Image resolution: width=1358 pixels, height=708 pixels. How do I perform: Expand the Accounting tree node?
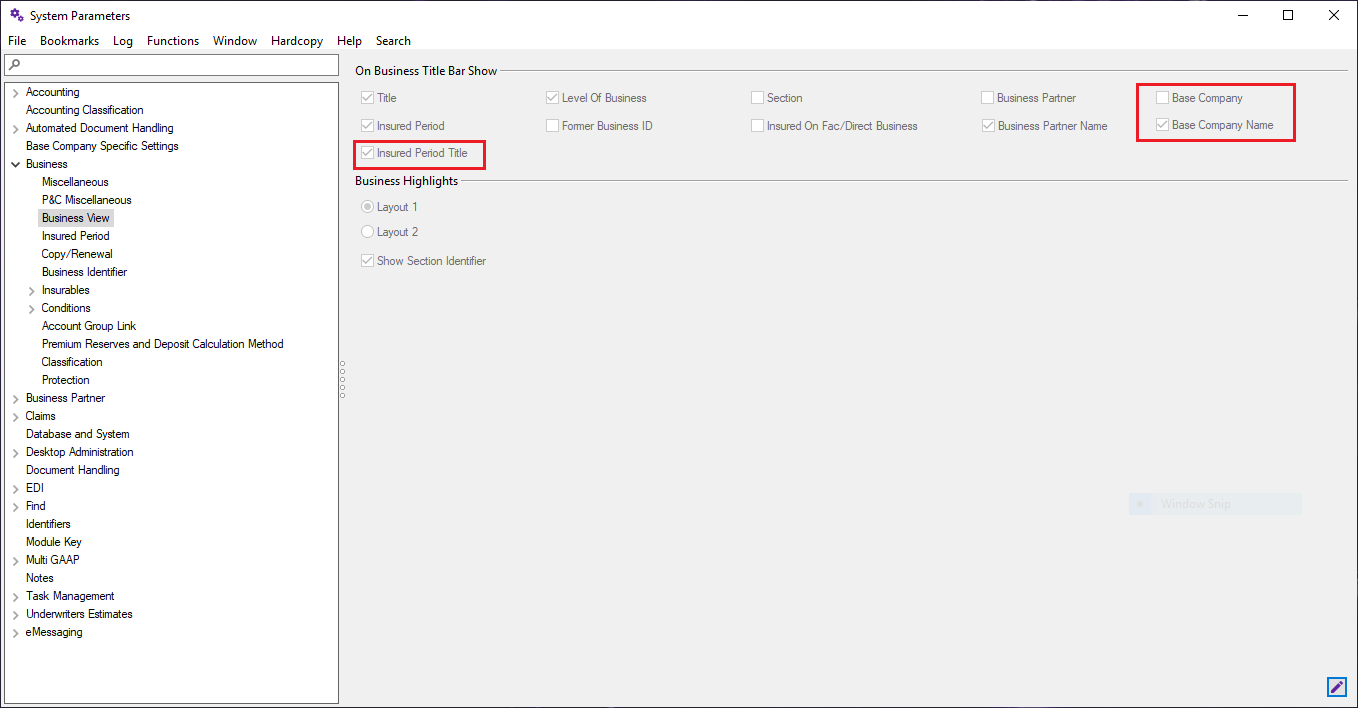point(15,93)
